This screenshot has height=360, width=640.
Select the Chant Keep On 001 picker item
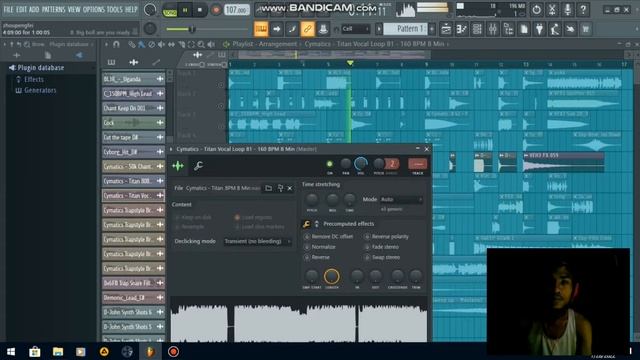[133, 108]
